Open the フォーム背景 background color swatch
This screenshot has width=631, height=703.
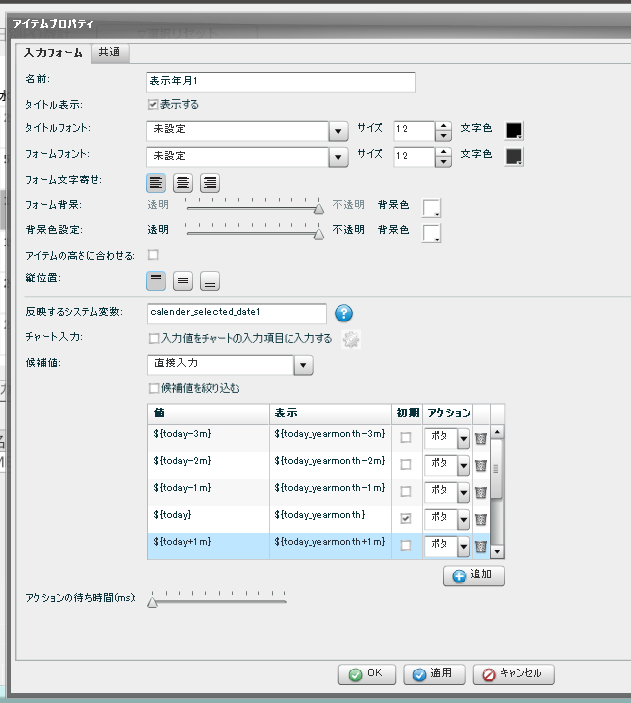click(x=431, y=208)
